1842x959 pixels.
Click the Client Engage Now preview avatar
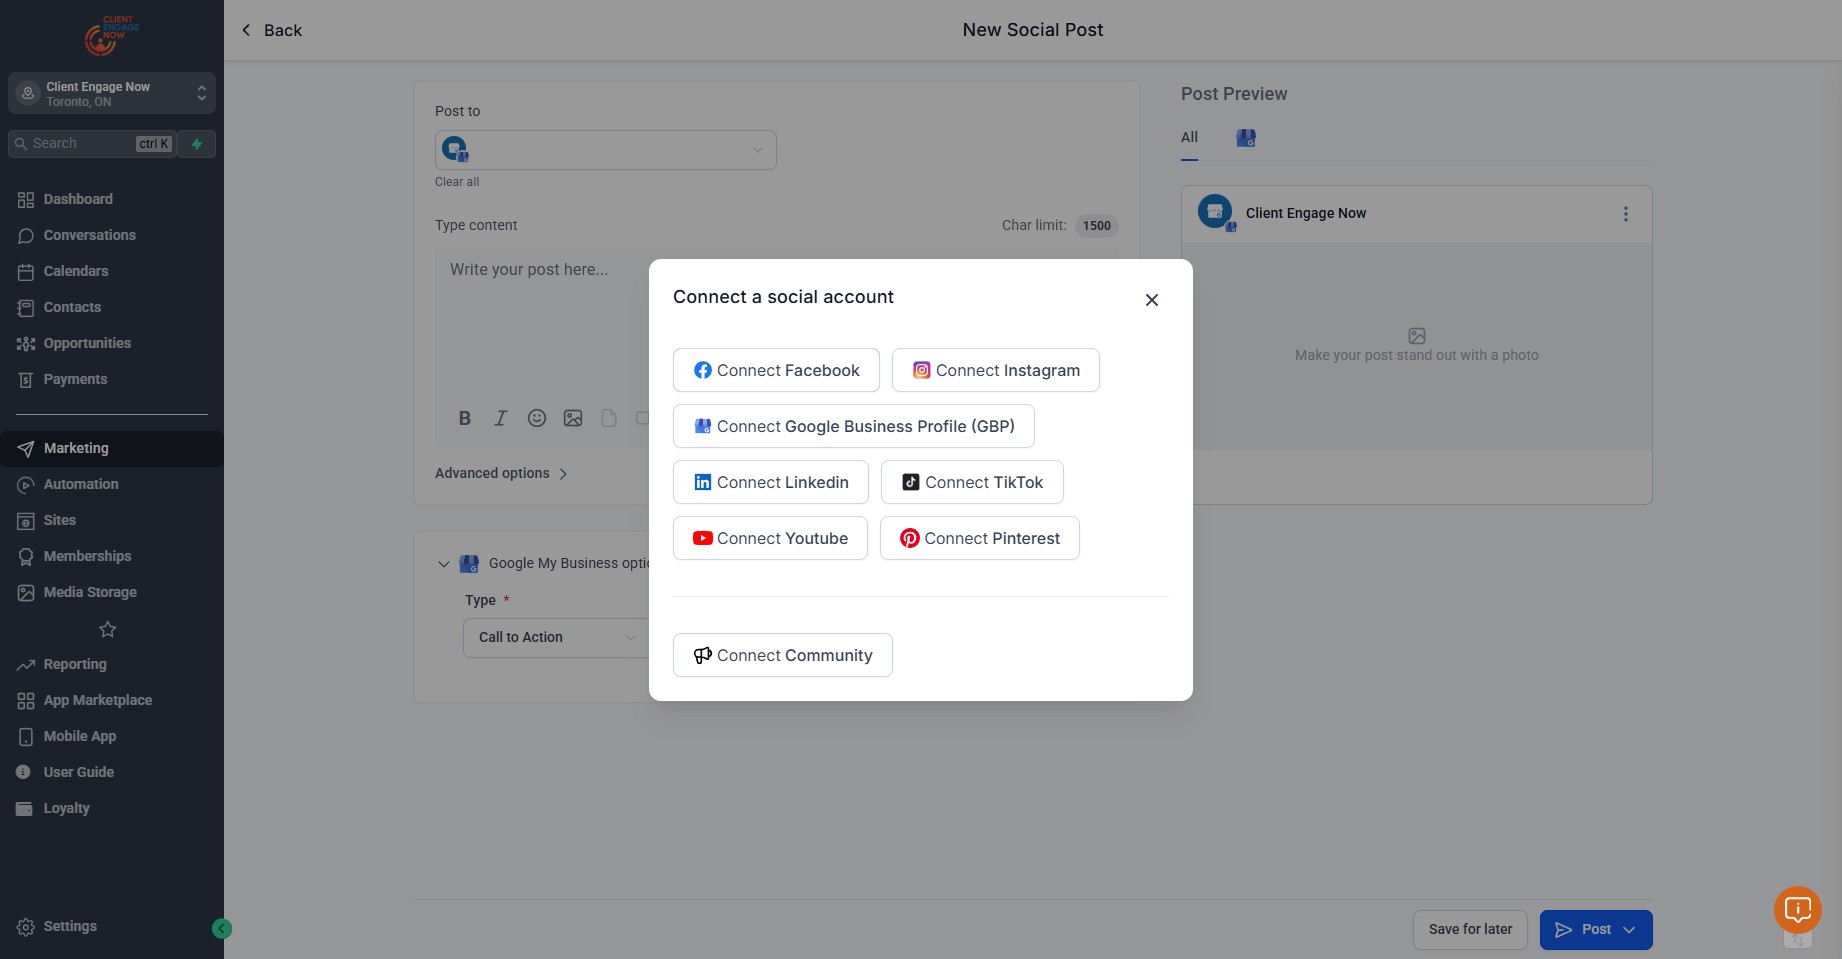coord(1216,212)
